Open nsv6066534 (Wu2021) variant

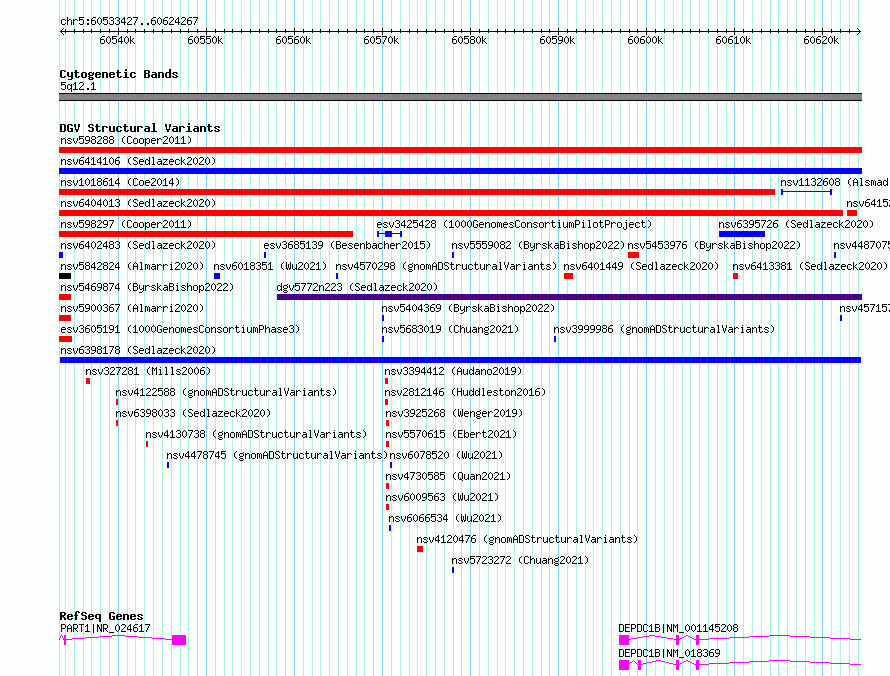pyautogui.click(x=446, y=518)
